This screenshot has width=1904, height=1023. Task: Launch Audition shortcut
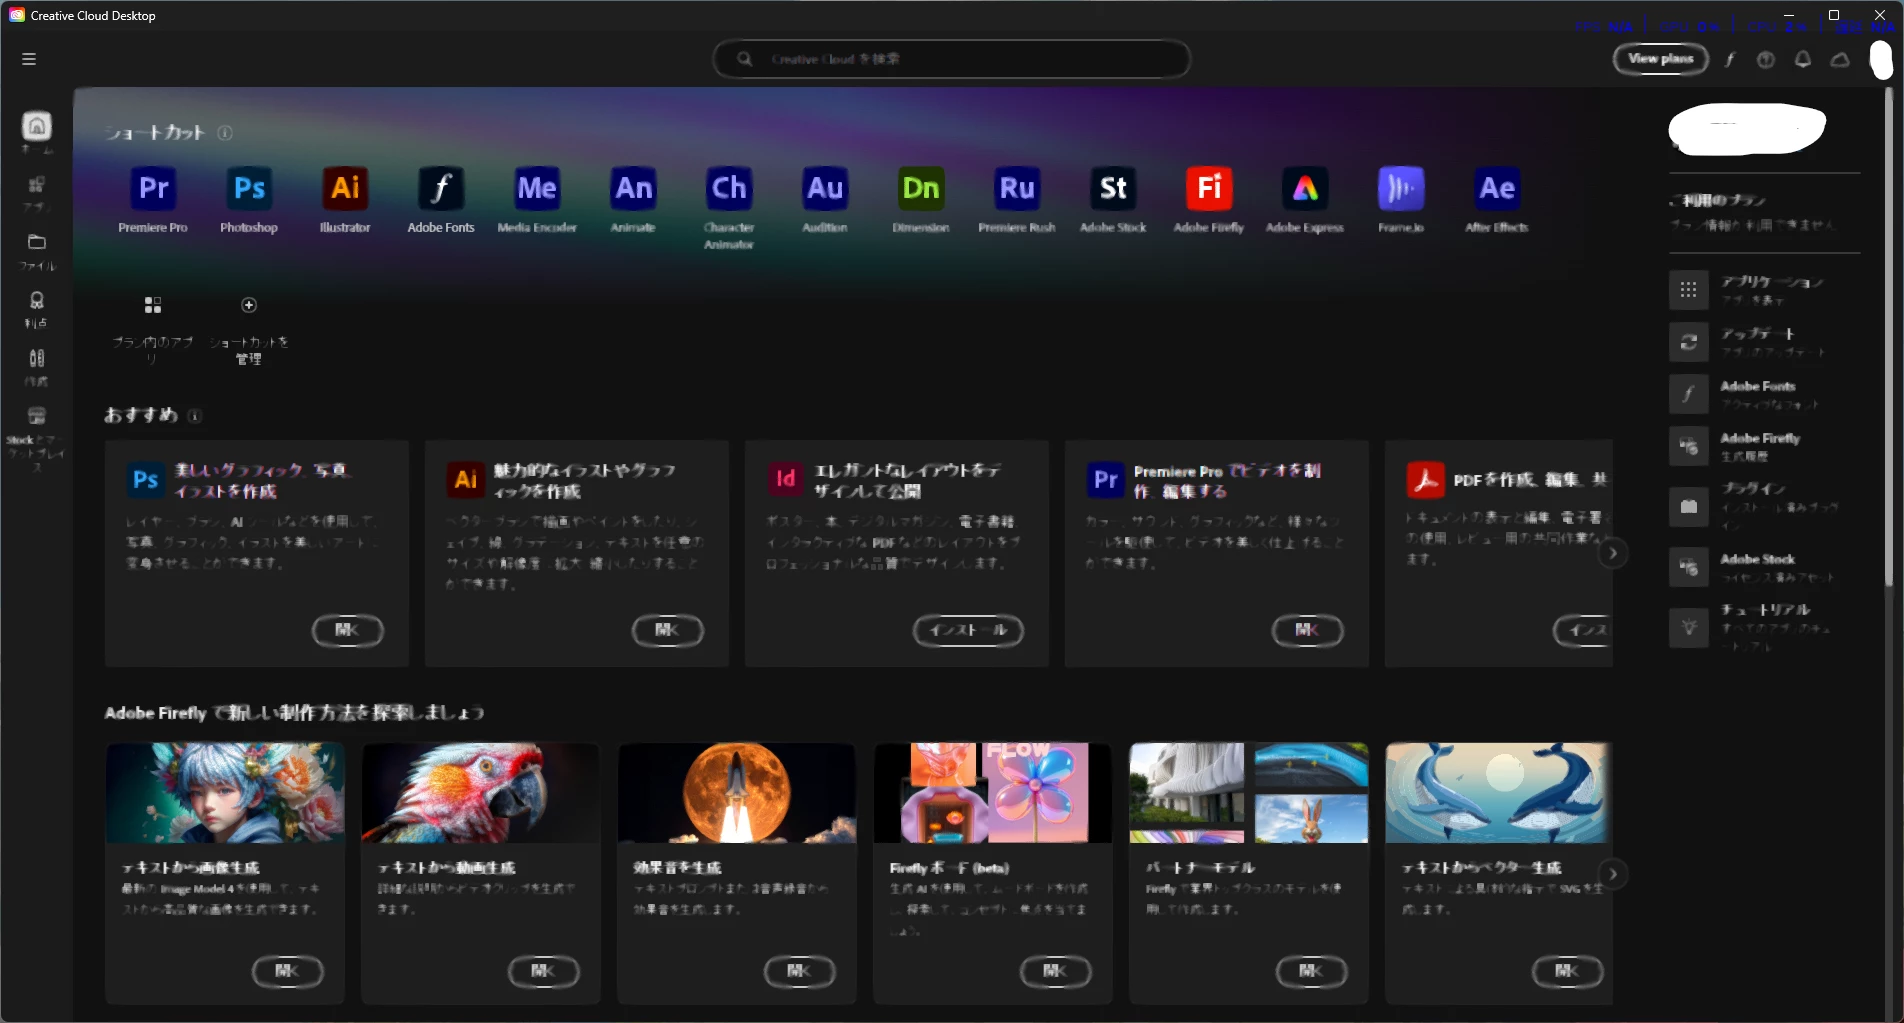pyautogui.click(x=825, y=188)
